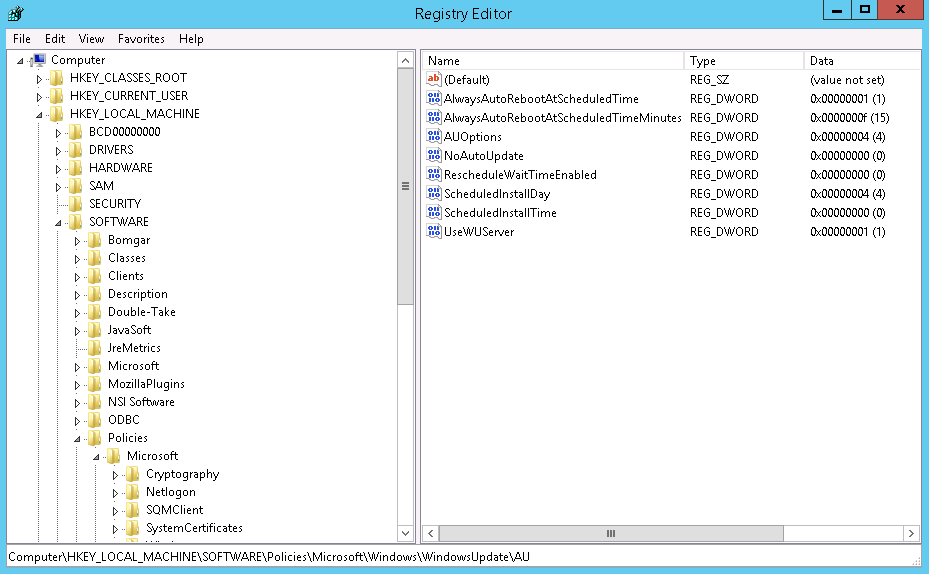Open the File menu
The width and height of the screenshot is (929, 574).
click(21, 39)
